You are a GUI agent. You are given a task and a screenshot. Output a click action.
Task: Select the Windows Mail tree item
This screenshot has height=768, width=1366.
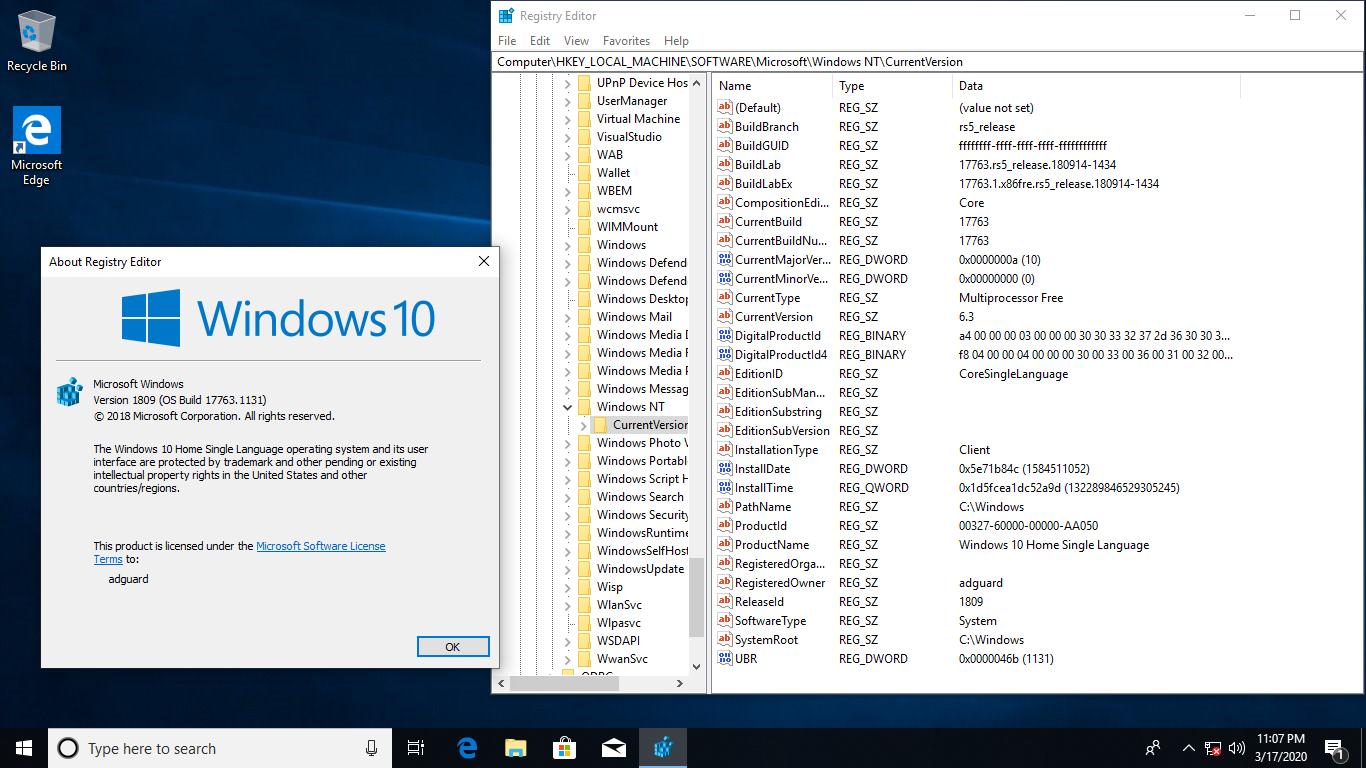pos(634,317)
